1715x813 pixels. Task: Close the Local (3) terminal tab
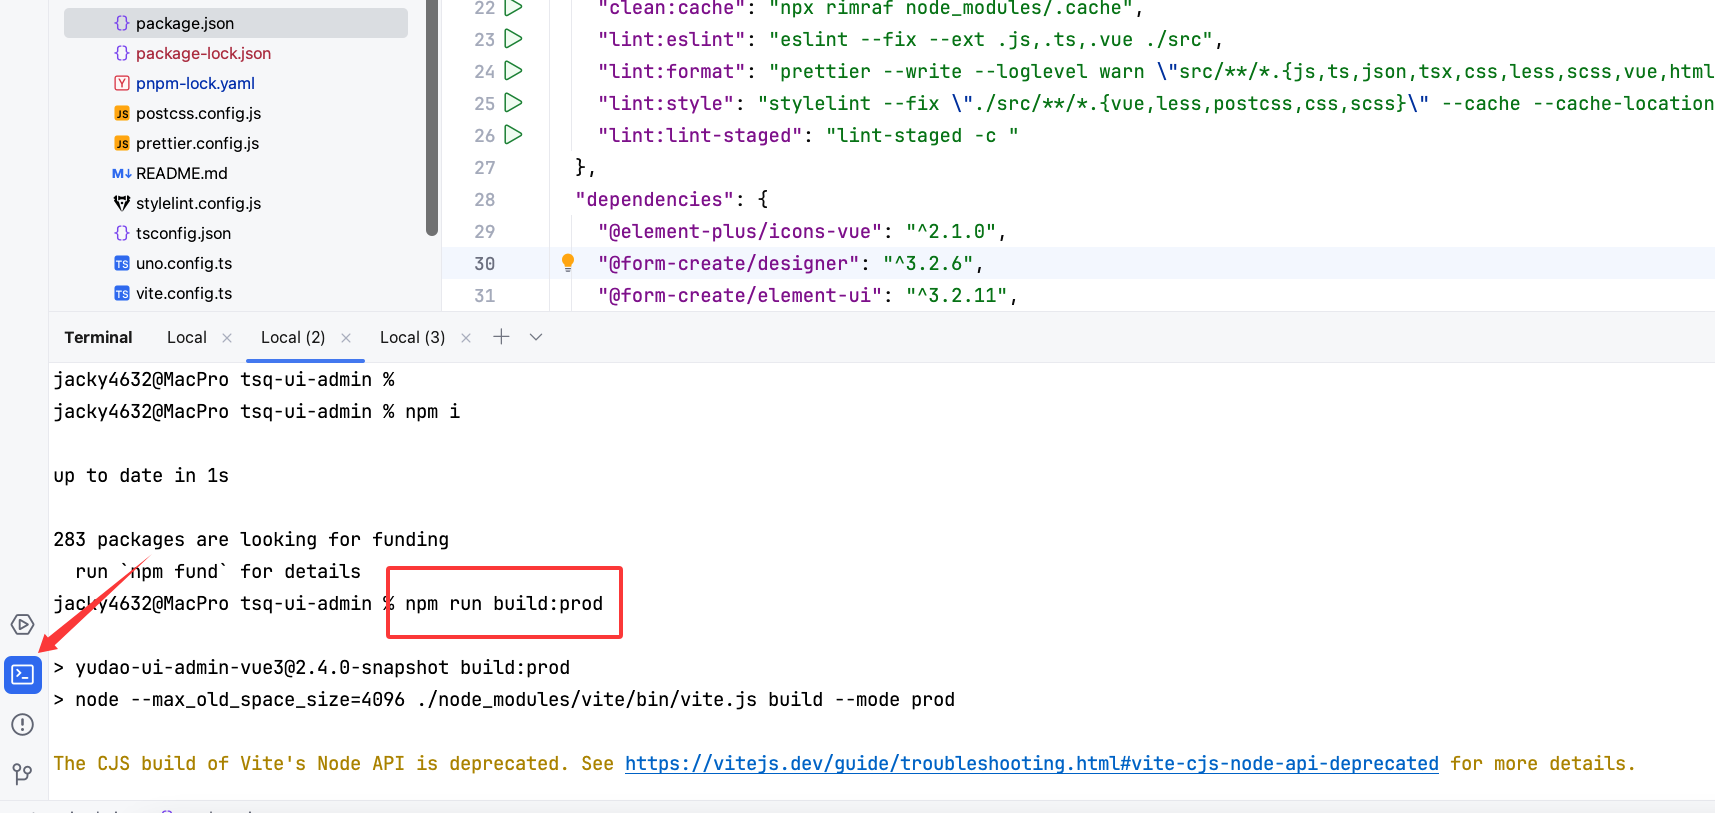[466, 338]
